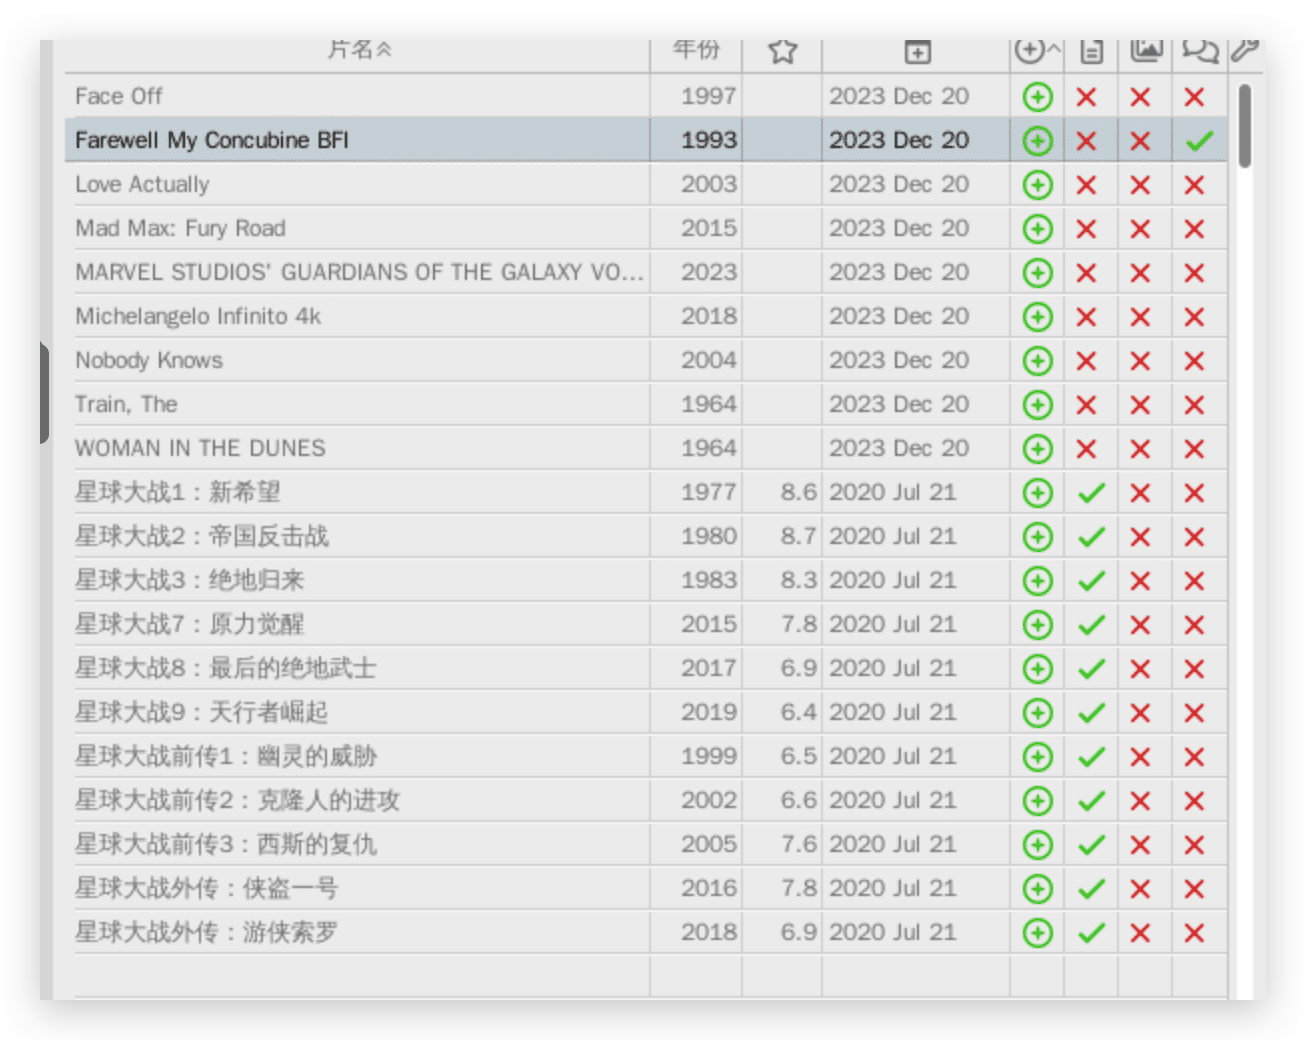The image size is (1306, 1040).
Task: Toggle green checkmark in Farewell My Concubine row
Action: (x=1198, y=141)
